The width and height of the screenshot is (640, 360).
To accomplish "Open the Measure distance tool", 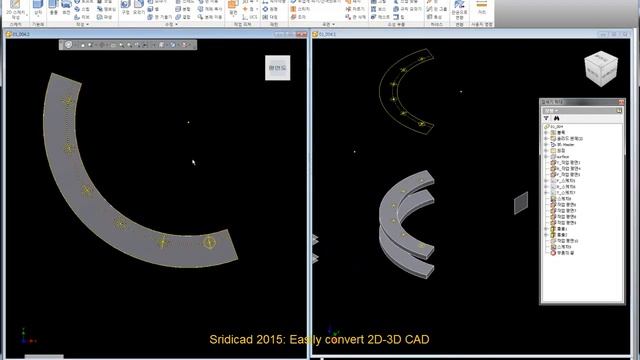I will click(482, 8).
